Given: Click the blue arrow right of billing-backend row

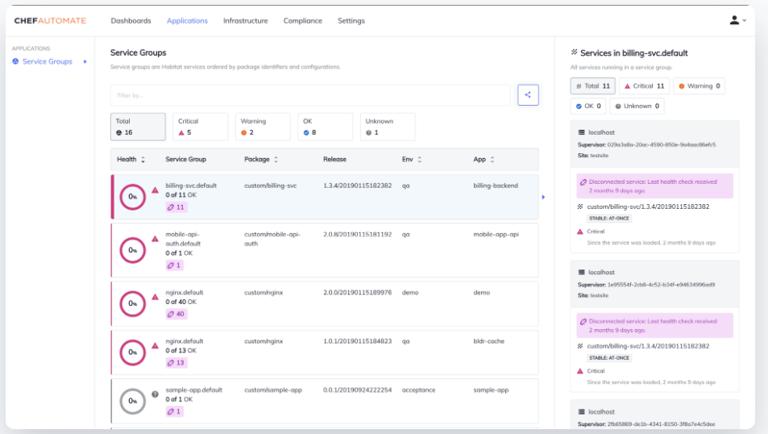Looking at the screenshot, I should coord(543,197).
